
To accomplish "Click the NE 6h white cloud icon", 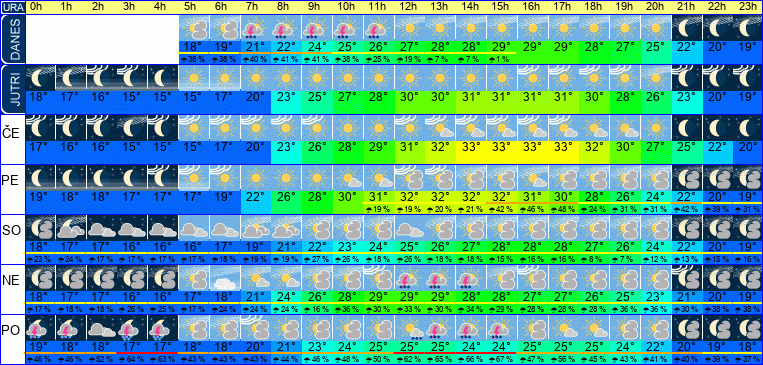I will pyautogui.click(x=225, y=278).
